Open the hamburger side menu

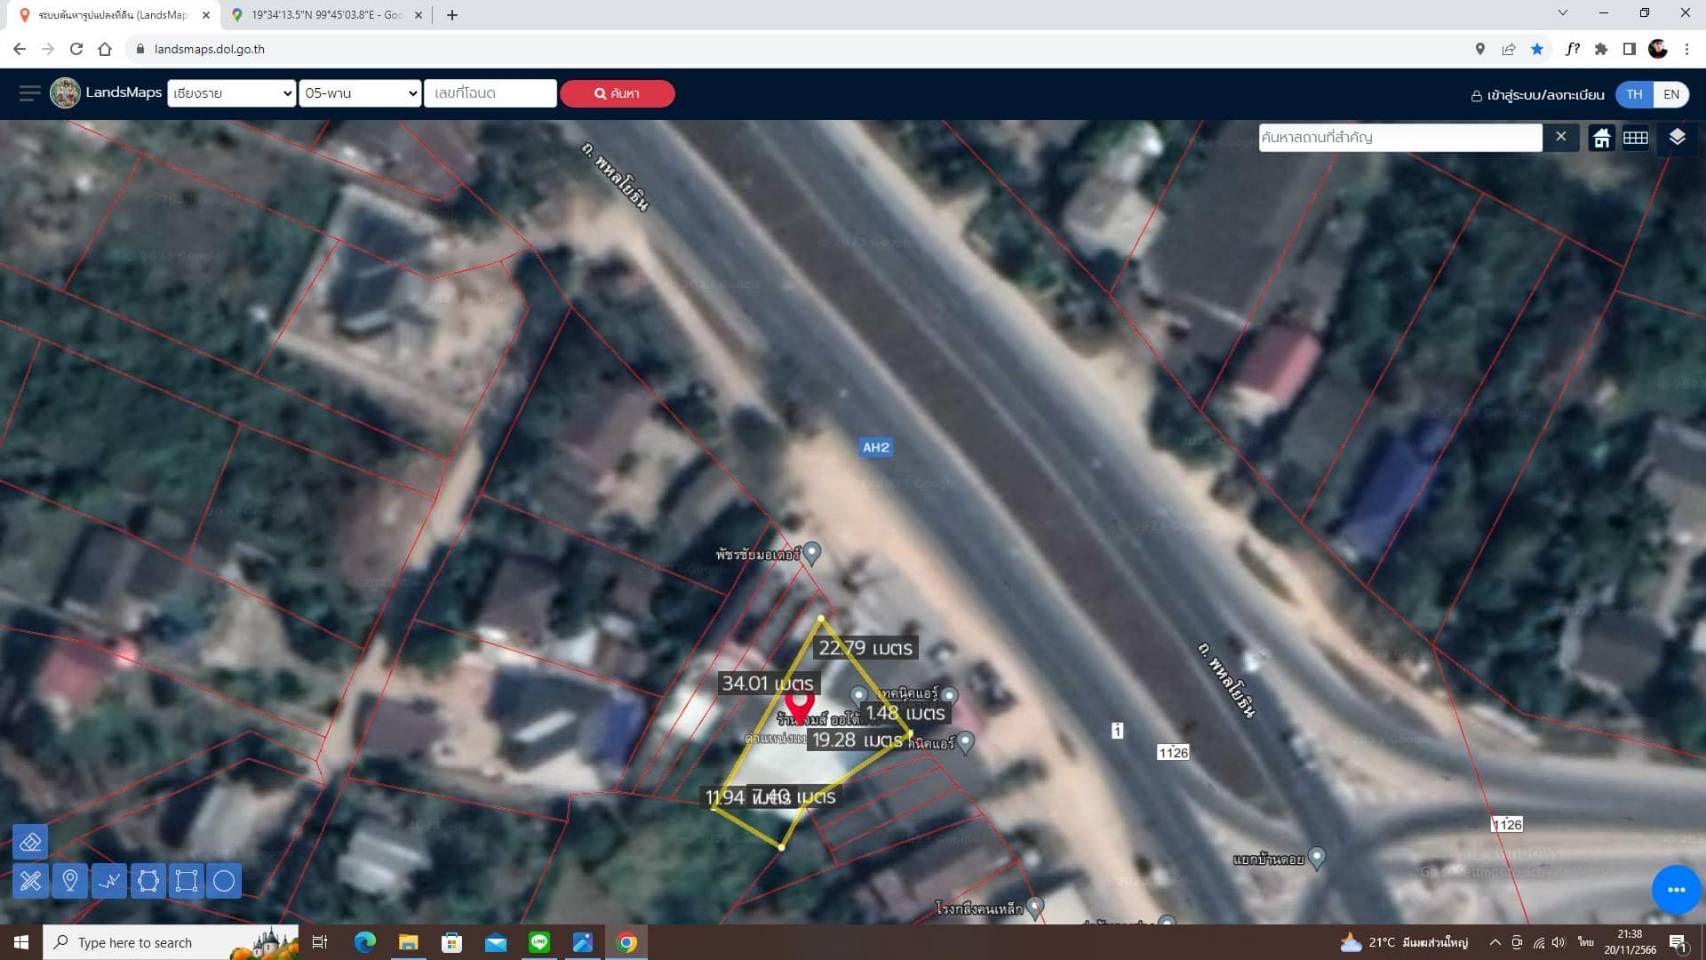point(29,93)
